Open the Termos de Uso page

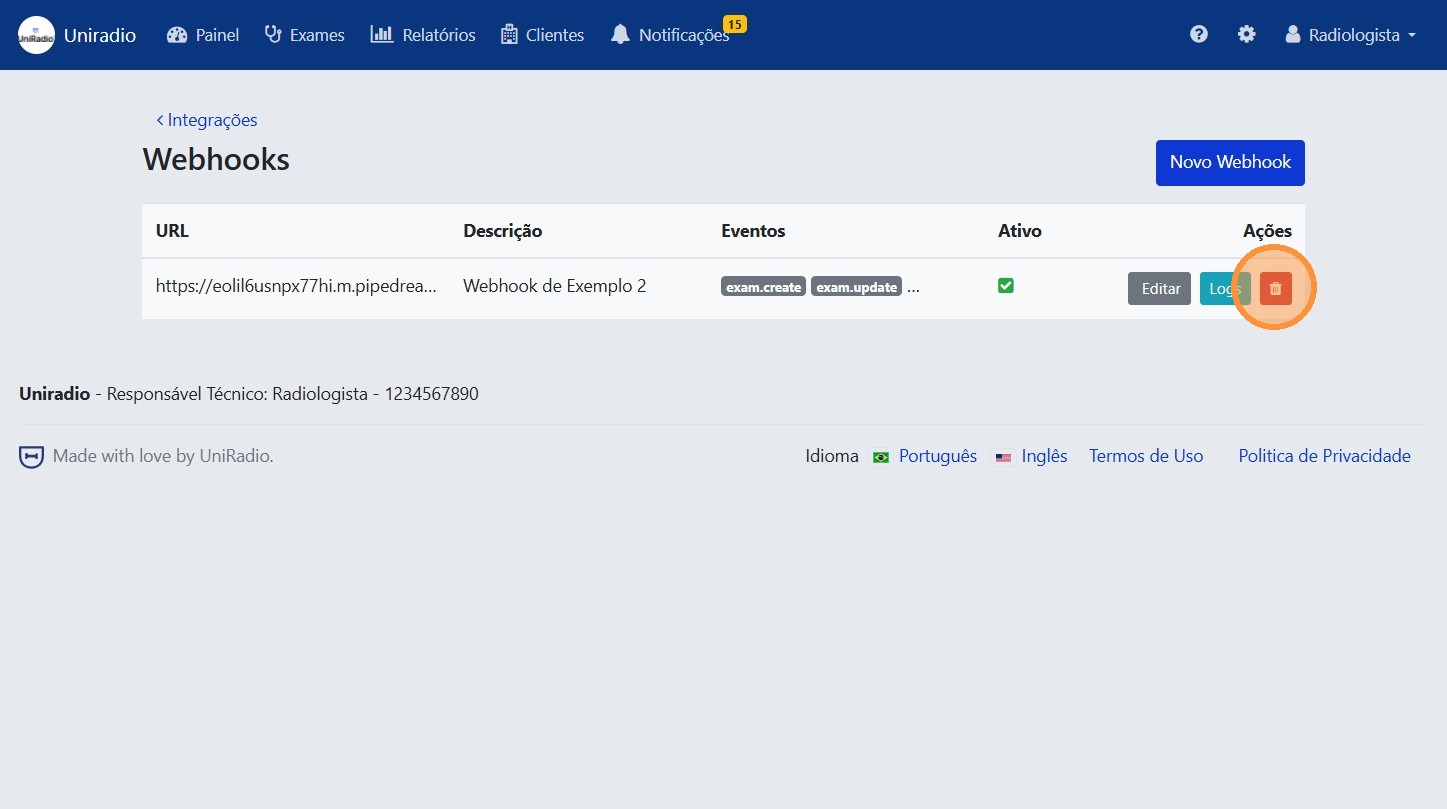(1146, 456)
